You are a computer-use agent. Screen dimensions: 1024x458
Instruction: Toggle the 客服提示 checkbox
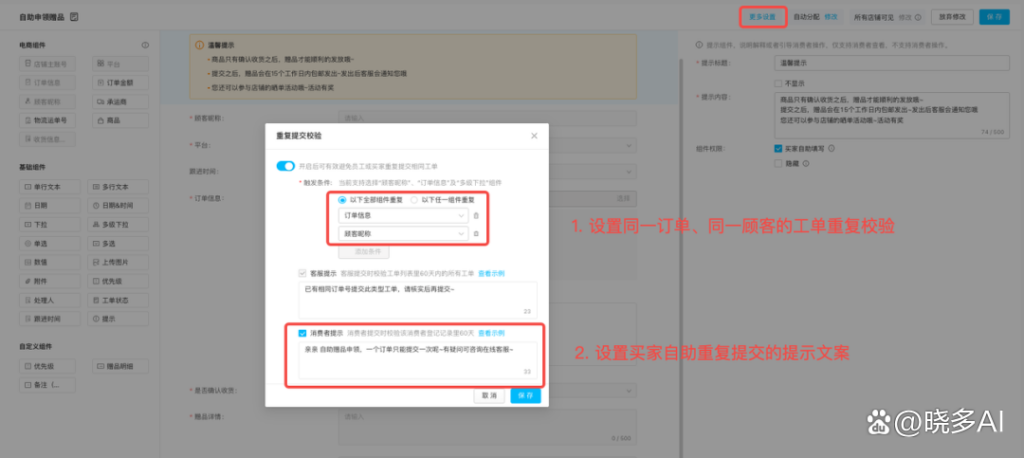pos(302,273)
